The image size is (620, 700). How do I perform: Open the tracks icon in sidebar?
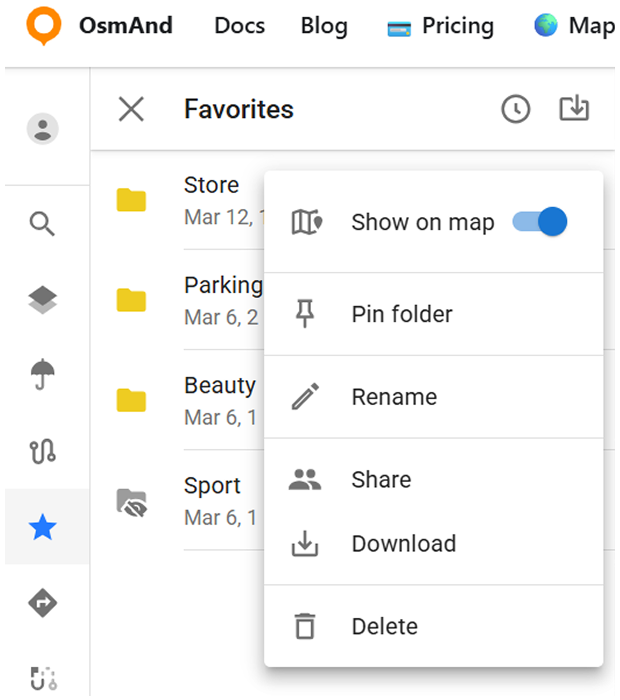(x=42, y=451)
